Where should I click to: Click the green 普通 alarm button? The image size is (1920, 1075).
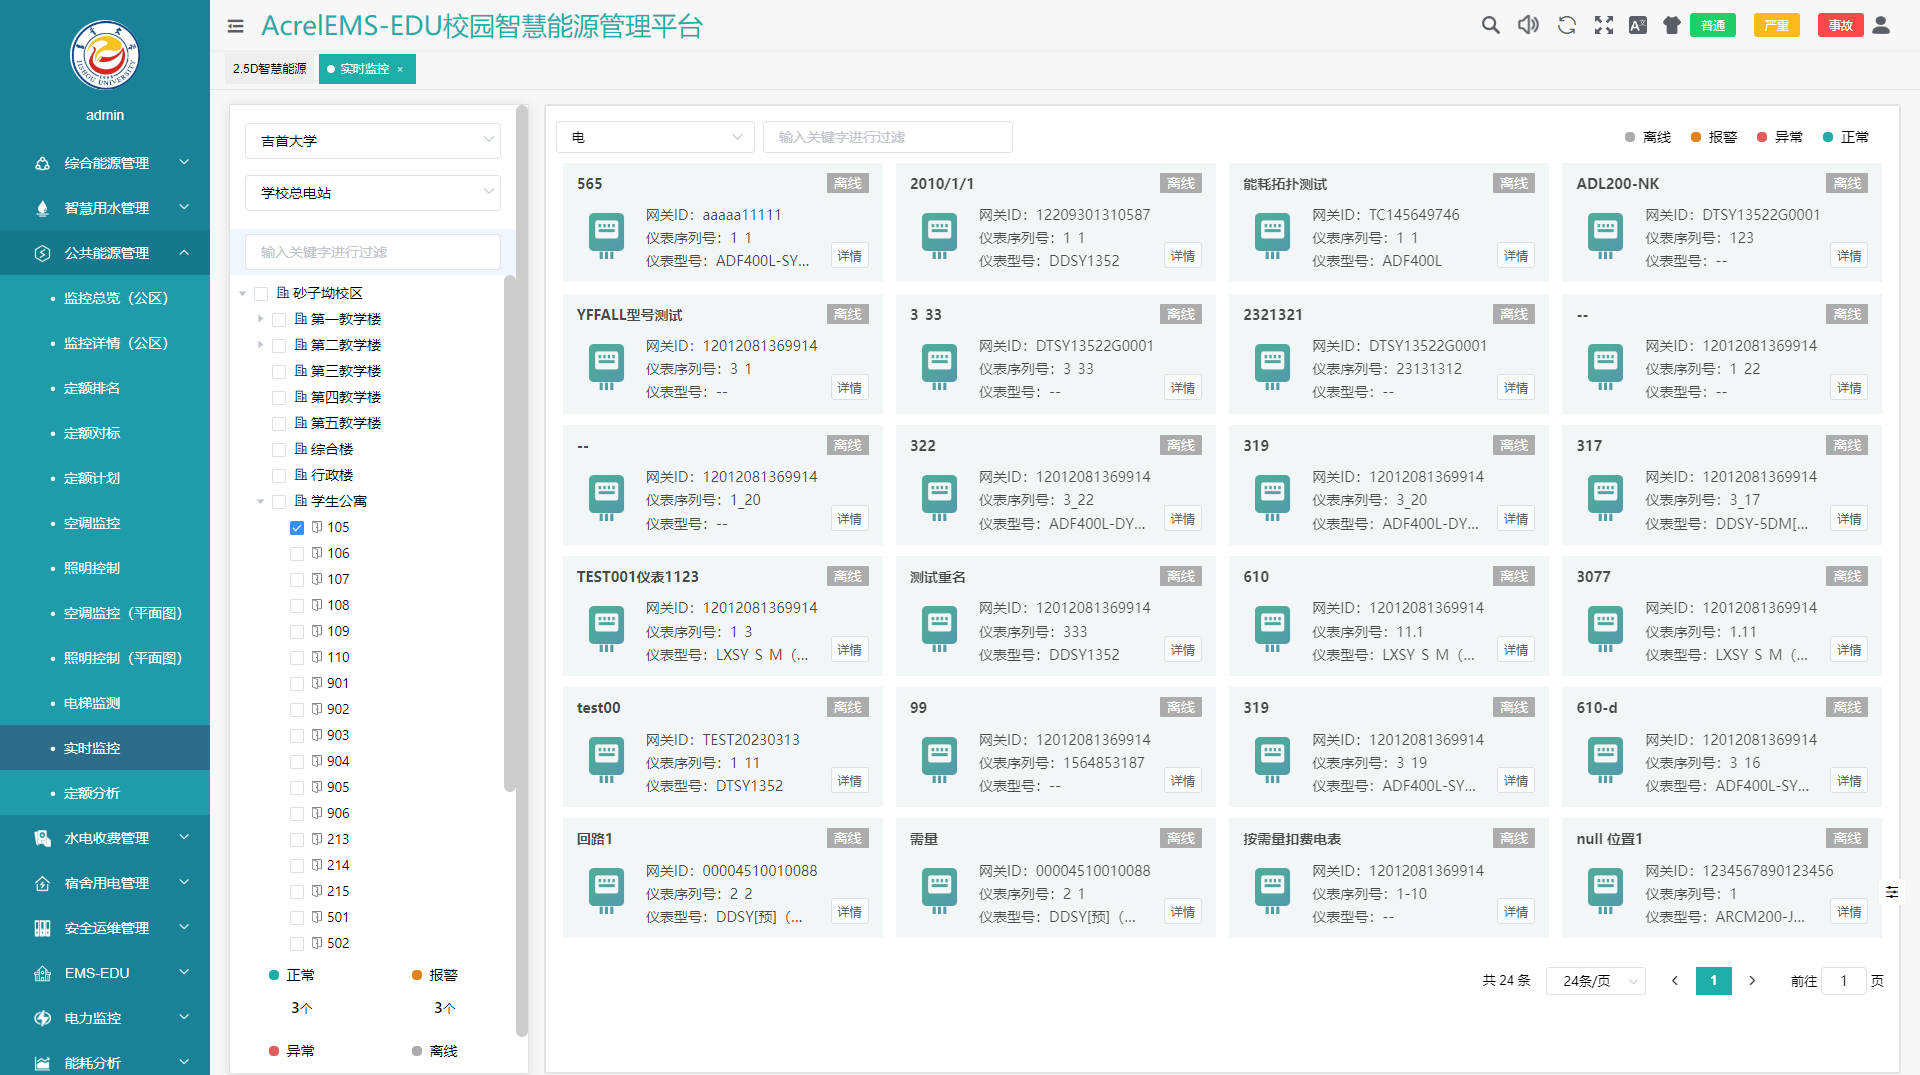click(1713, 25)
